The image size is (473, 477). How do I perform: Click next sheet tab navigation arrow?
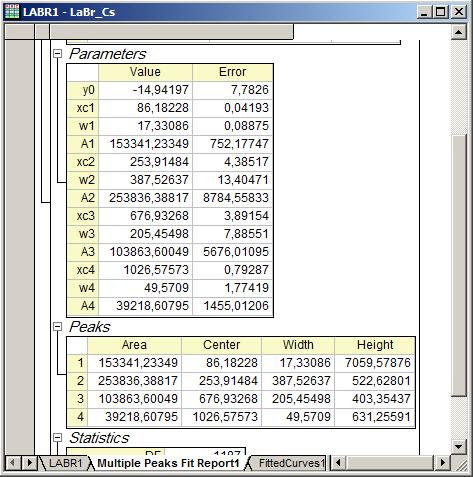[29, 463]
